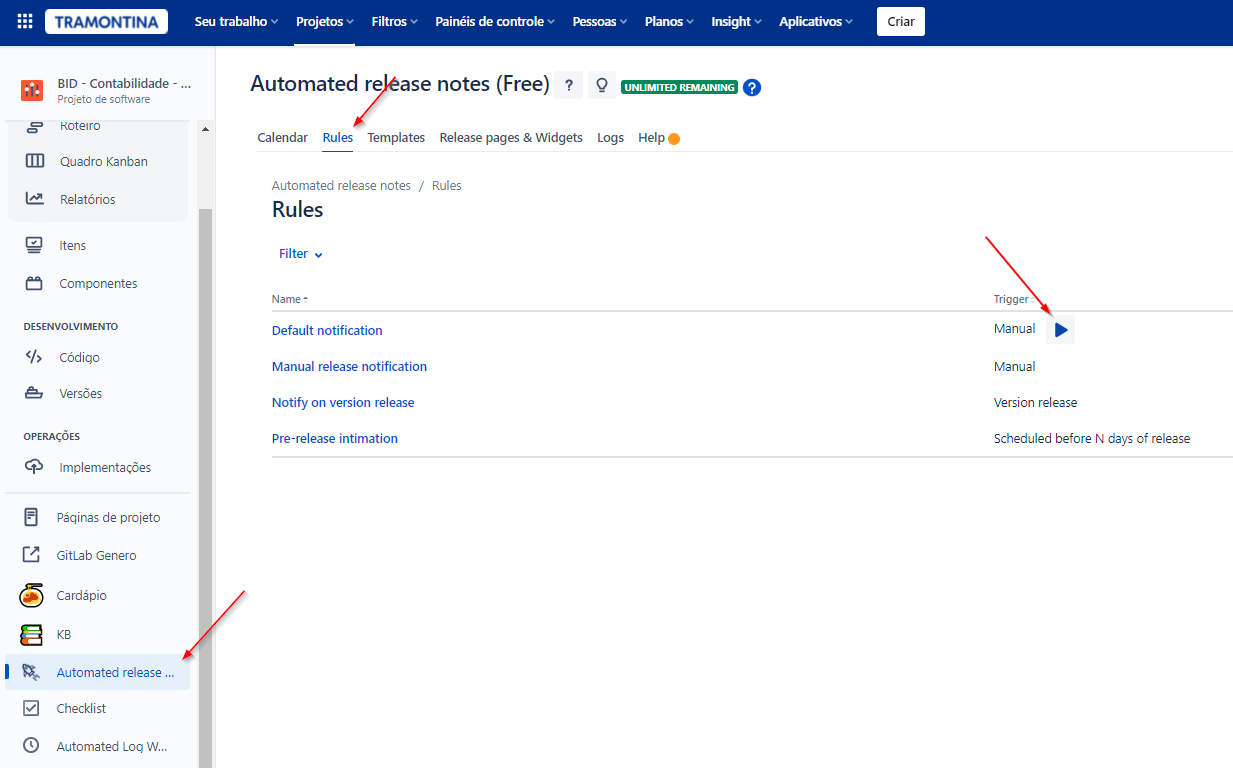Expand the Projetos menu
The image size is (1233, 768).
coord(325,21)
